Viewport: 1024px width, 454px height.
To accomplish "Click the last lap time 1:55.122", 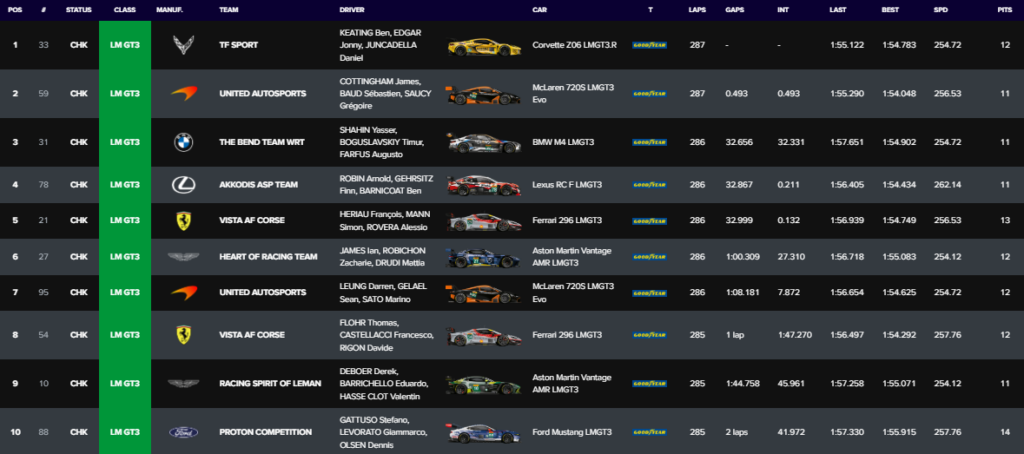I will [x=846, y=45].
